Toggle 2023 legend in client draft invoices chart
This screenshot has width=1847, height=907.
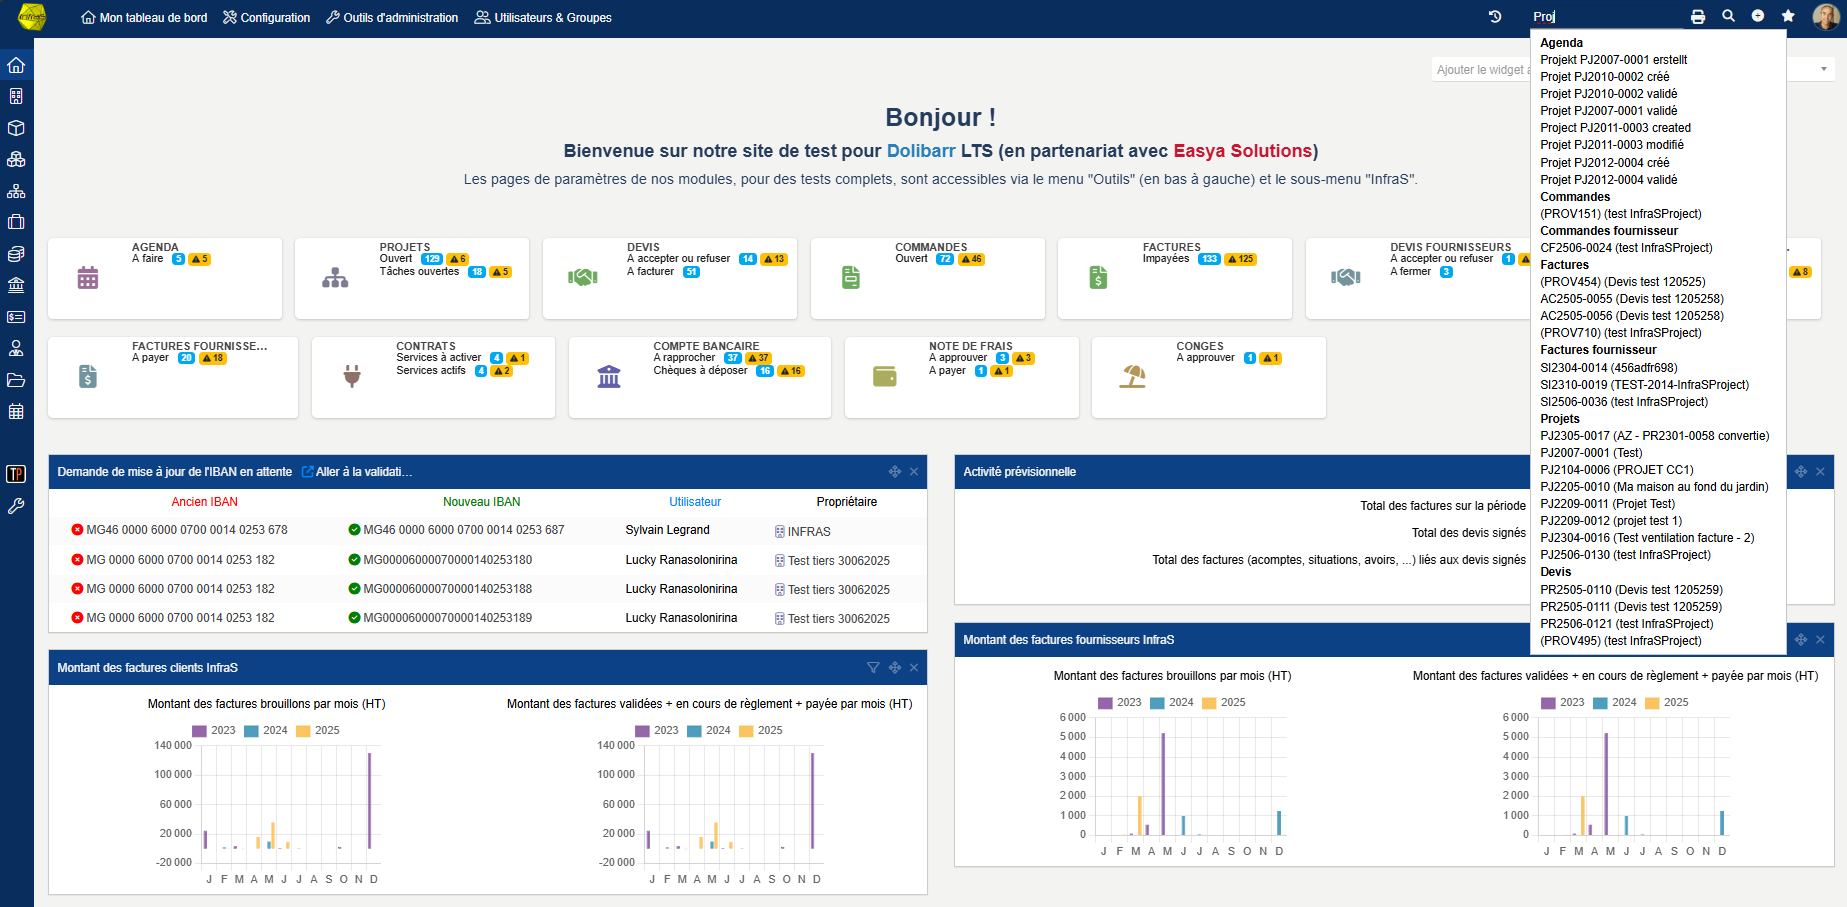[x=214, y=731]
